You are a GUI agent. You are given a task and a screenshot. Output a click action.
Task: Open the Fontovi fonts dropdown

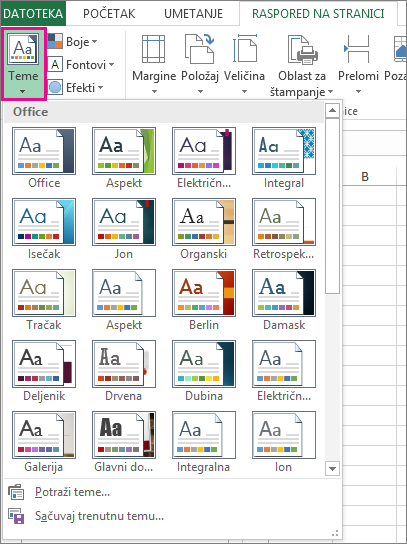tap(80, 65)
